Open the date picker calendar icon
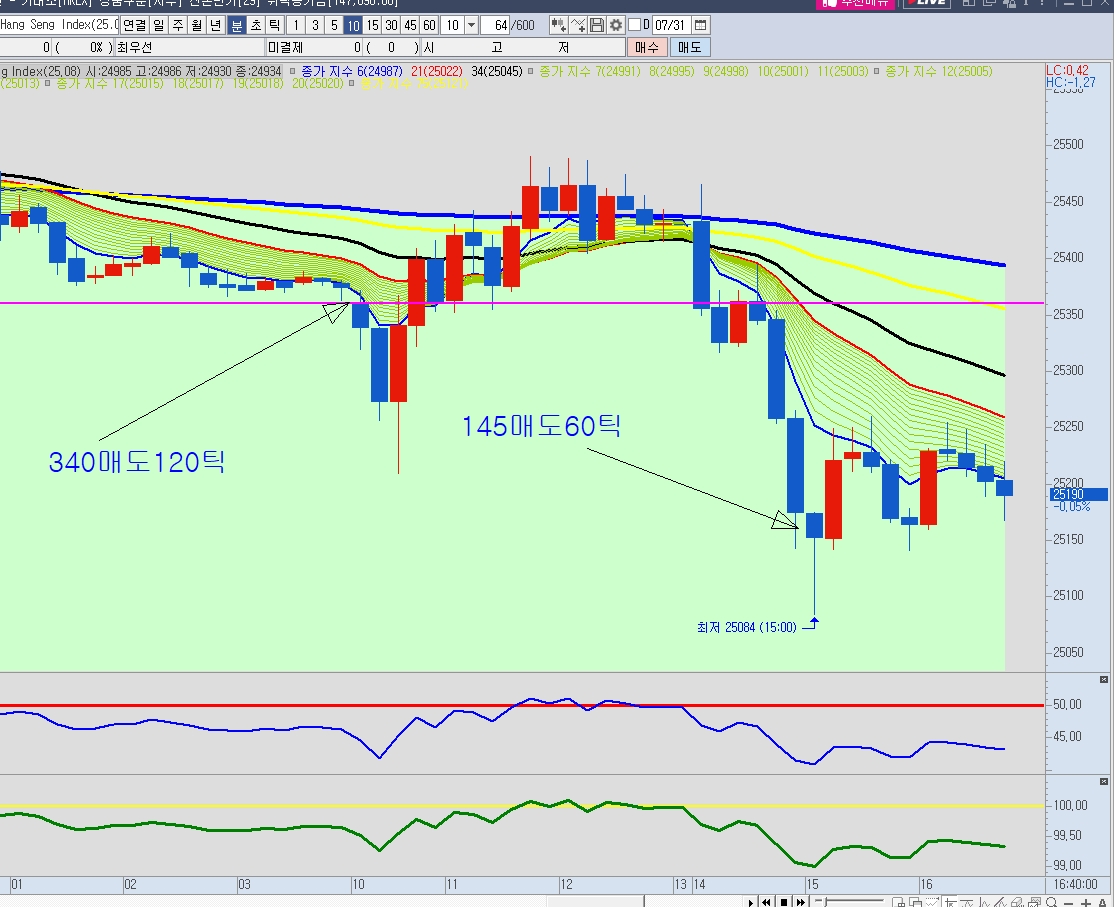Screen dimensions: 1114x907 point(700,25)
